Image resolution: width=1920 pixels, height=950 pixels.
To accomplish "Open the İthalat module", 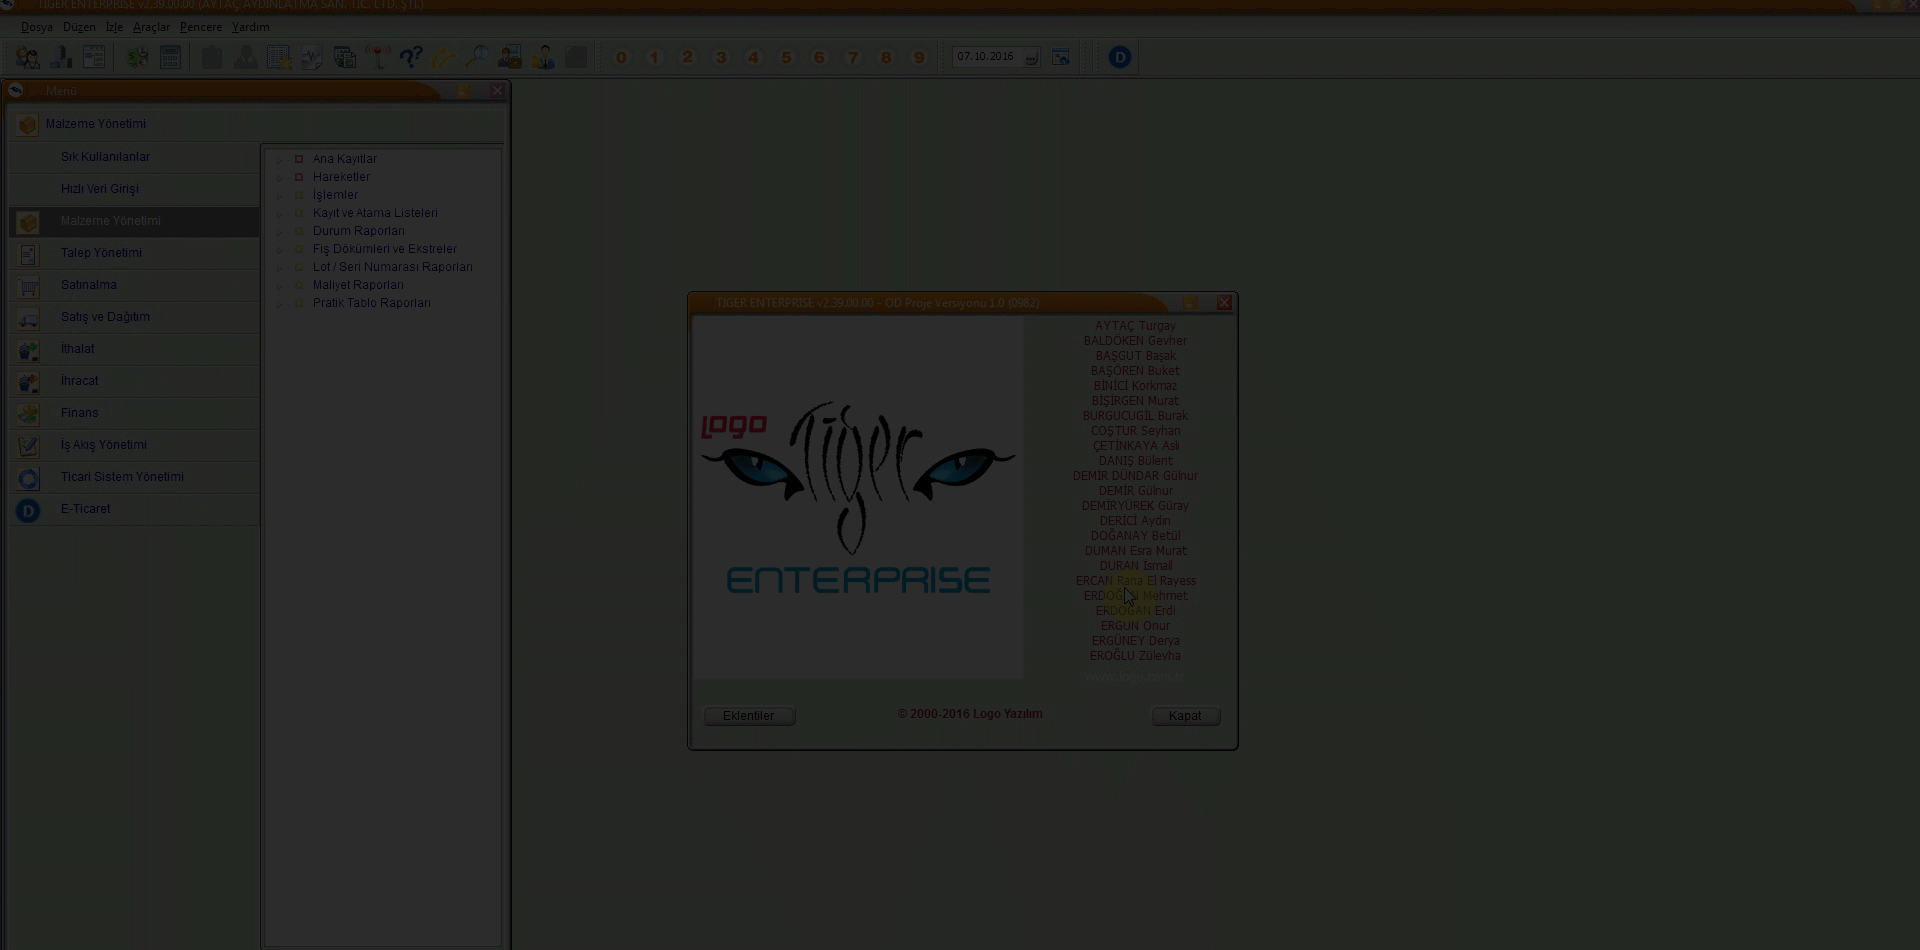I will tap(134, 349).
